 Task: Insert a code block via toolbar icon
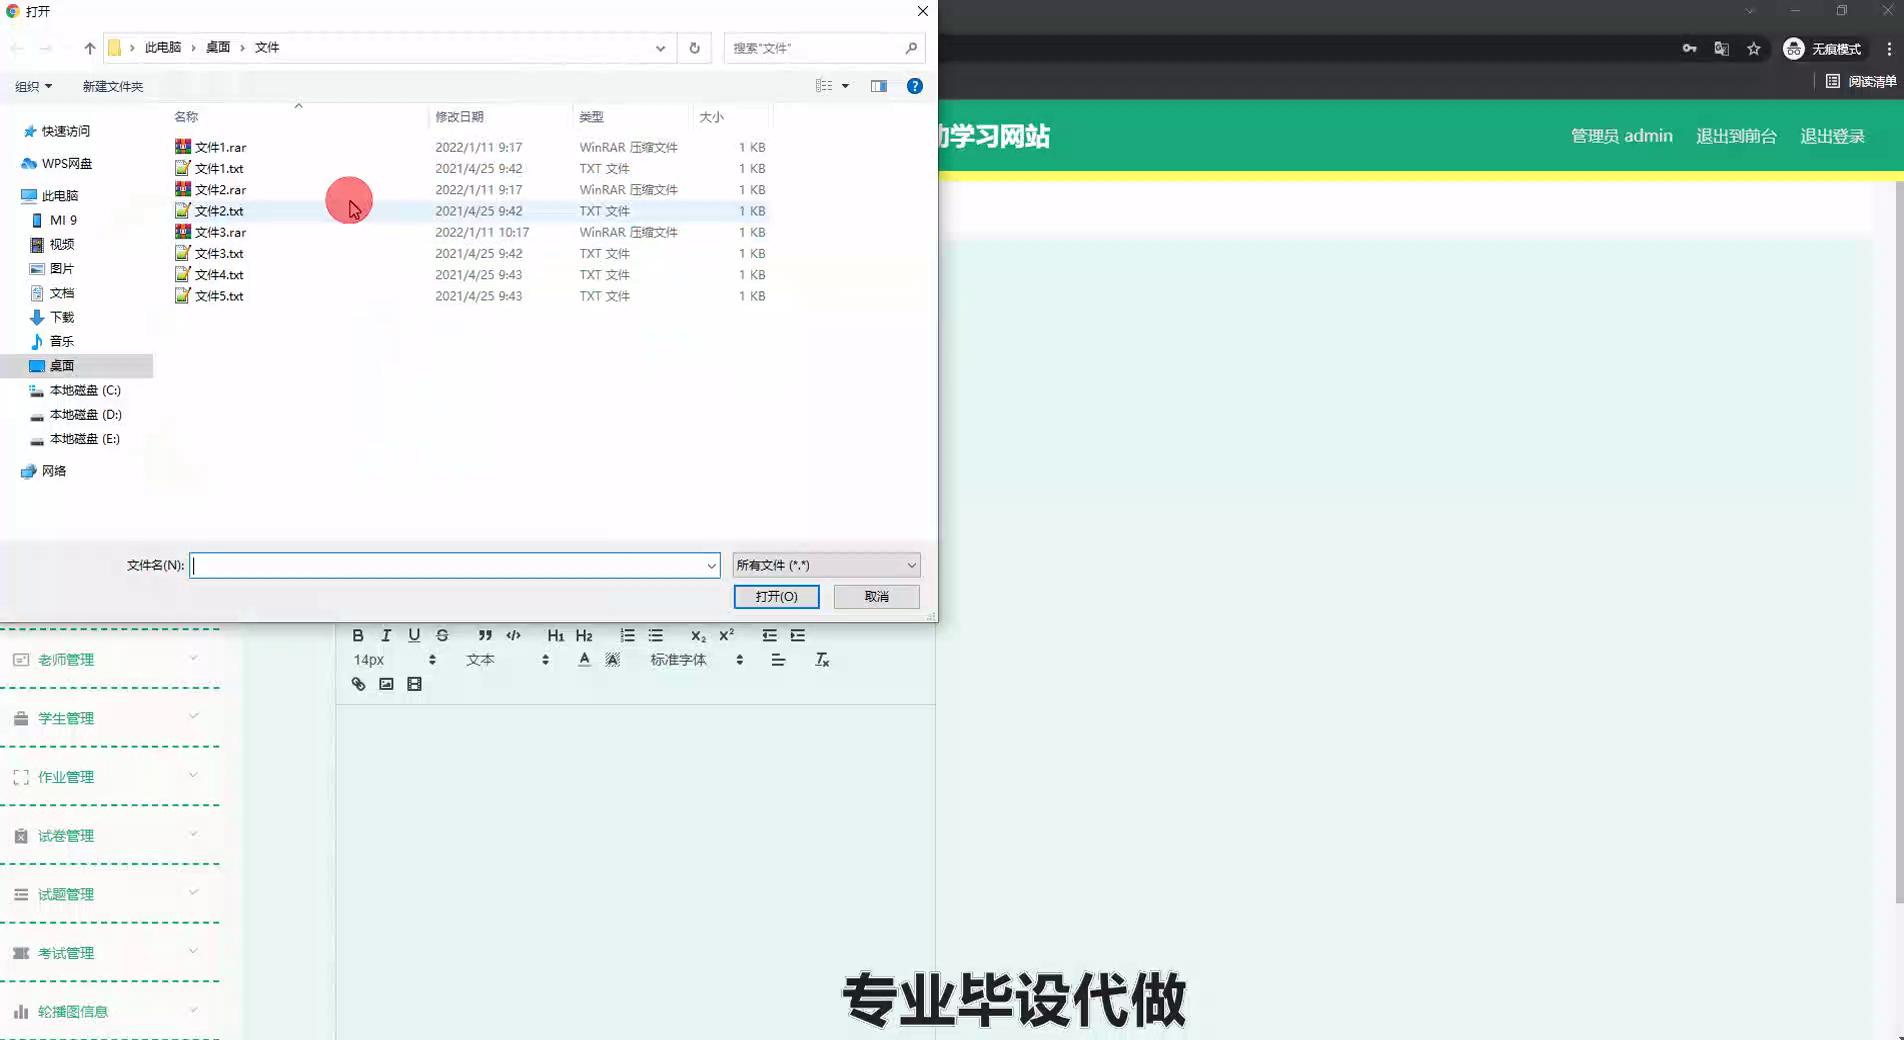coord(513,635)
